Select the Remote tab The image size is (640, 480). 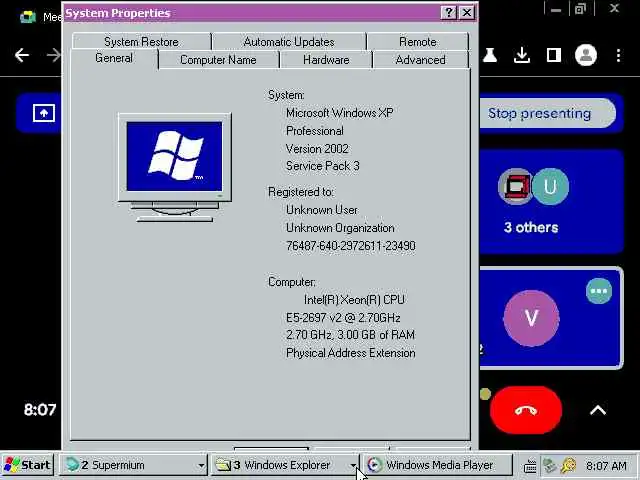click(x=418, y=42)
